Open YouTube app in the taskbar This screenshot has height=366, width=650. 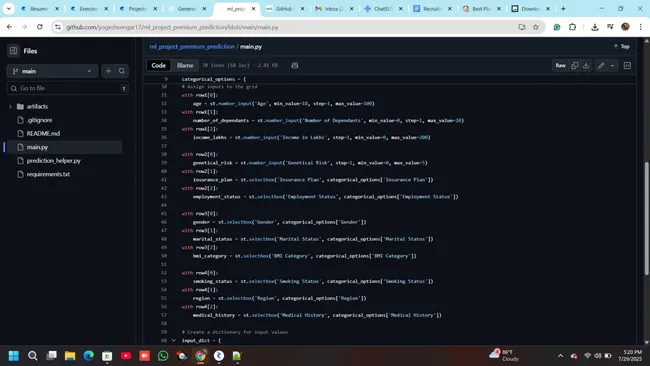click(x=126, y=356)
